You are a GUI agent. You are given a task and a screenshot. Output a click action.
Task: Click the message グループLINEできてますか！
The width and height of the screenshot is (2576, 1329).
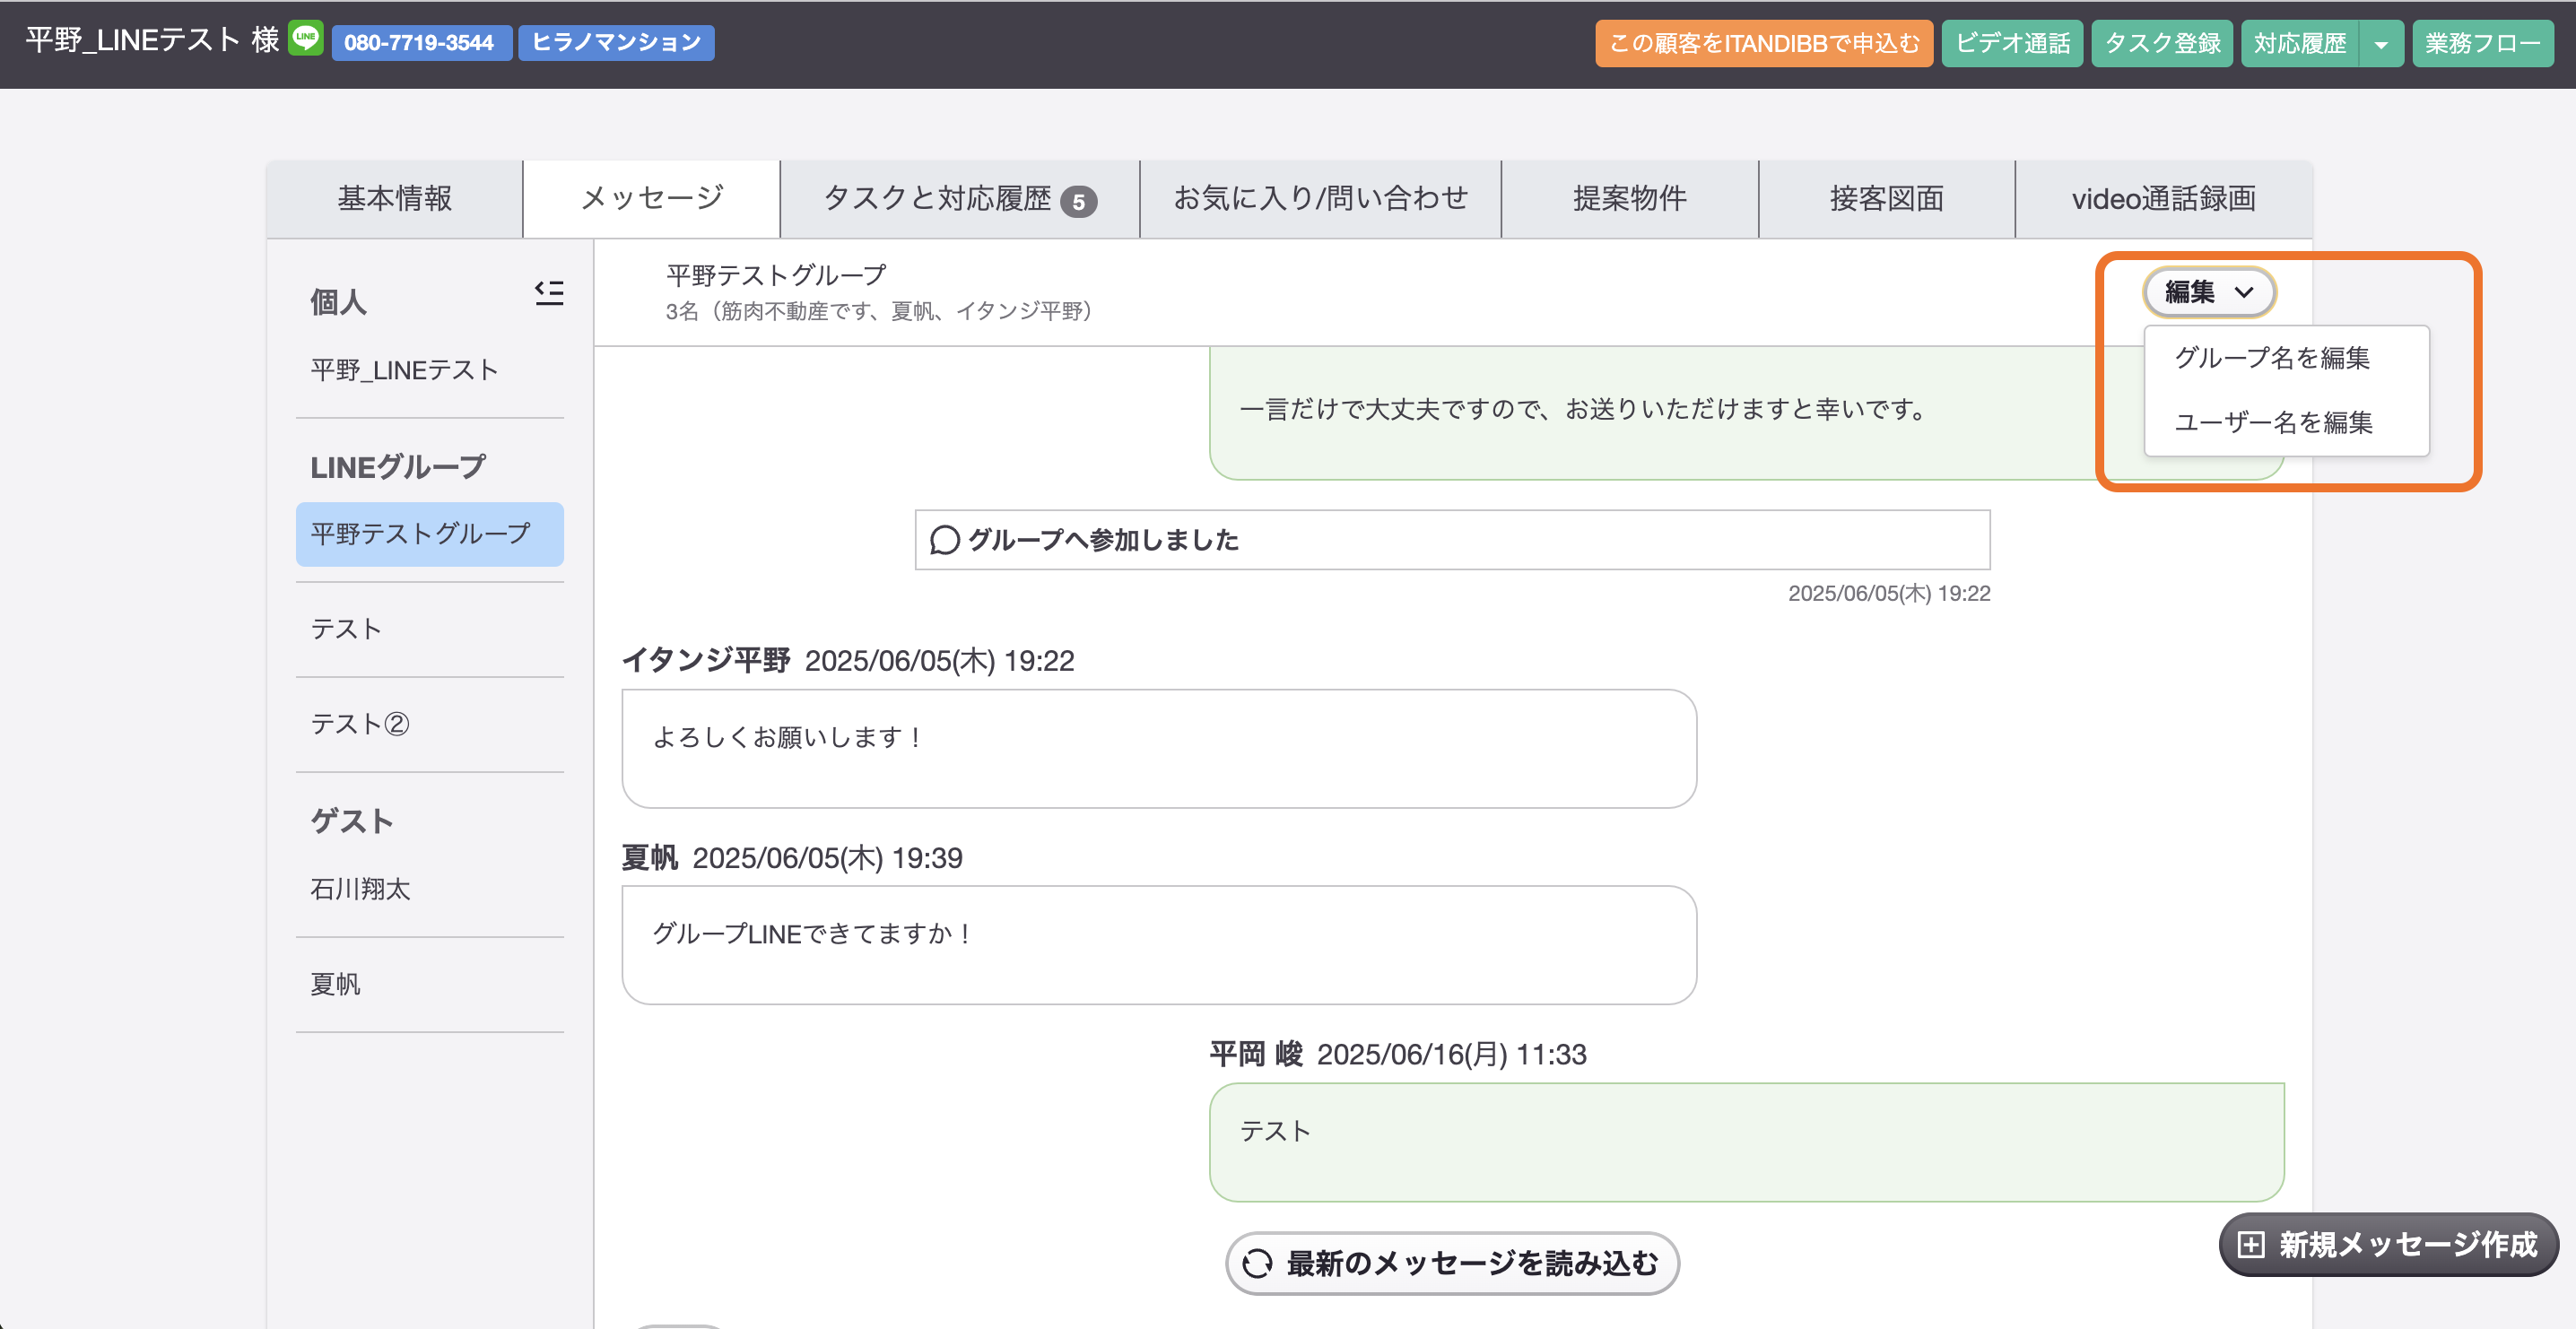[x=1159, y=945]
